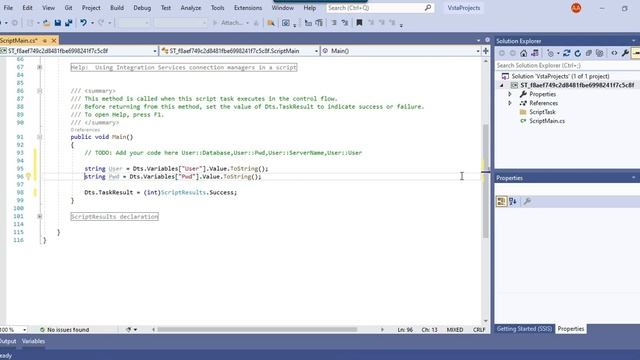Click the user account avatar
Image resolution: width=640 pixels, height=360 pixels.
[x=576, y=8]
